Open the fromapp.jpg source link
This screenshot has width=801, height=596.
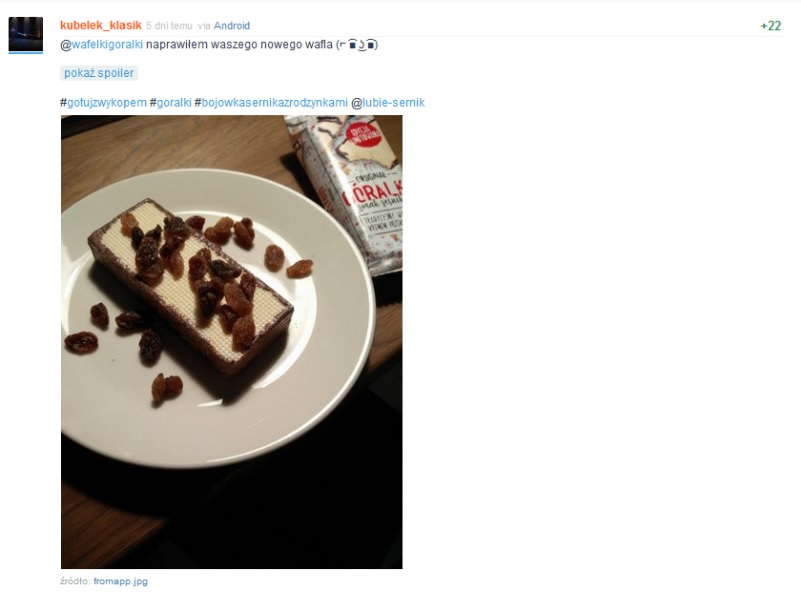(x=121, y=581)
